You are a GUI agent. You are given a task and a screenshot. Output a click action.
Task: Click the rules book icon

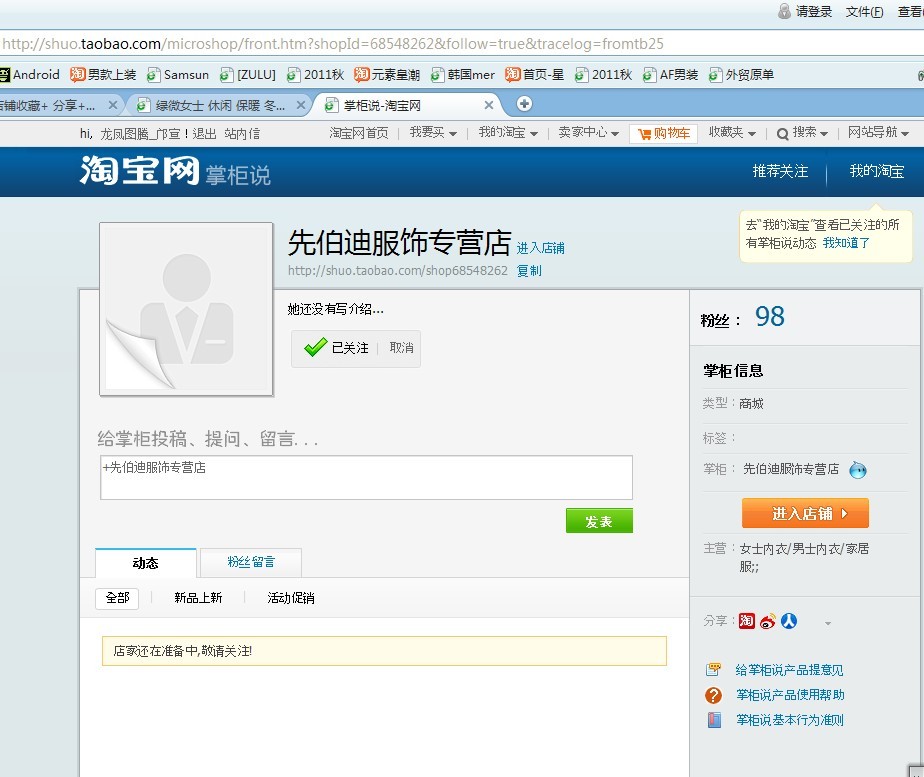714,720
